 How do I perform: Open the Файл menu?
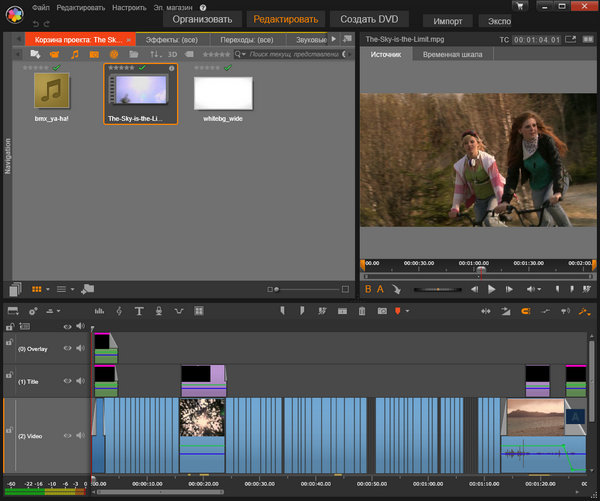tap(40, 7)
